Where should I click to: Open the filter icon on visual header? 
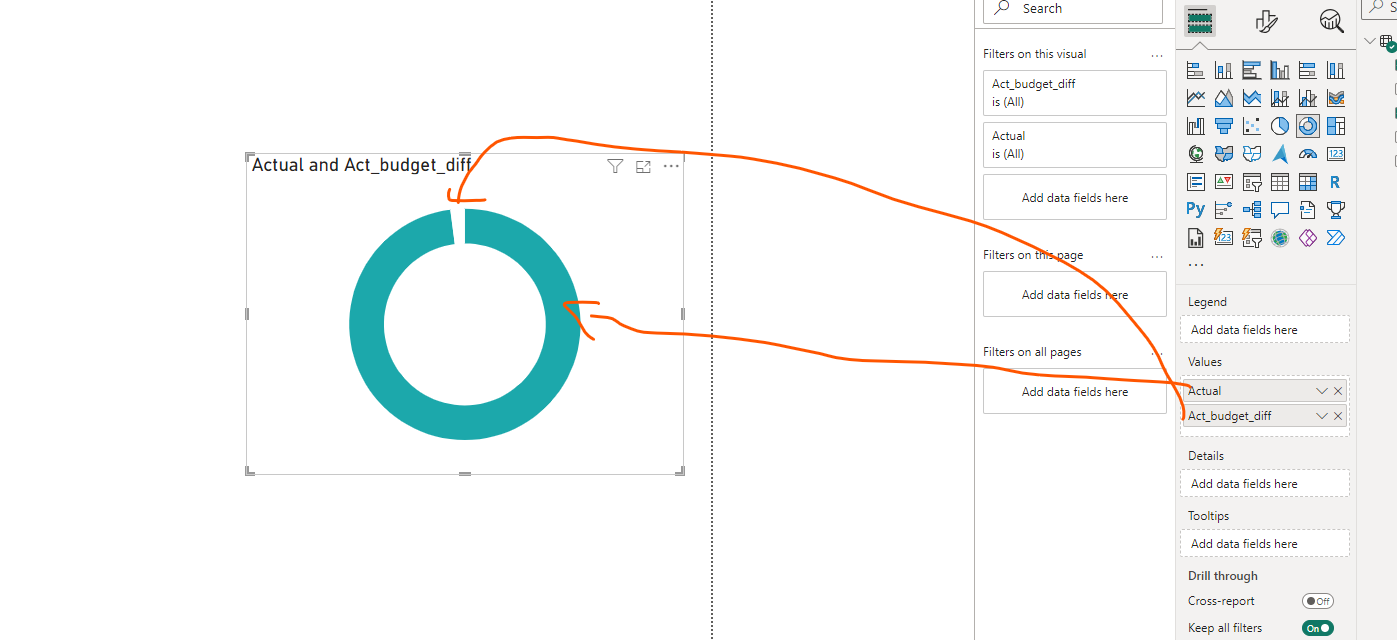coord(615,166)
